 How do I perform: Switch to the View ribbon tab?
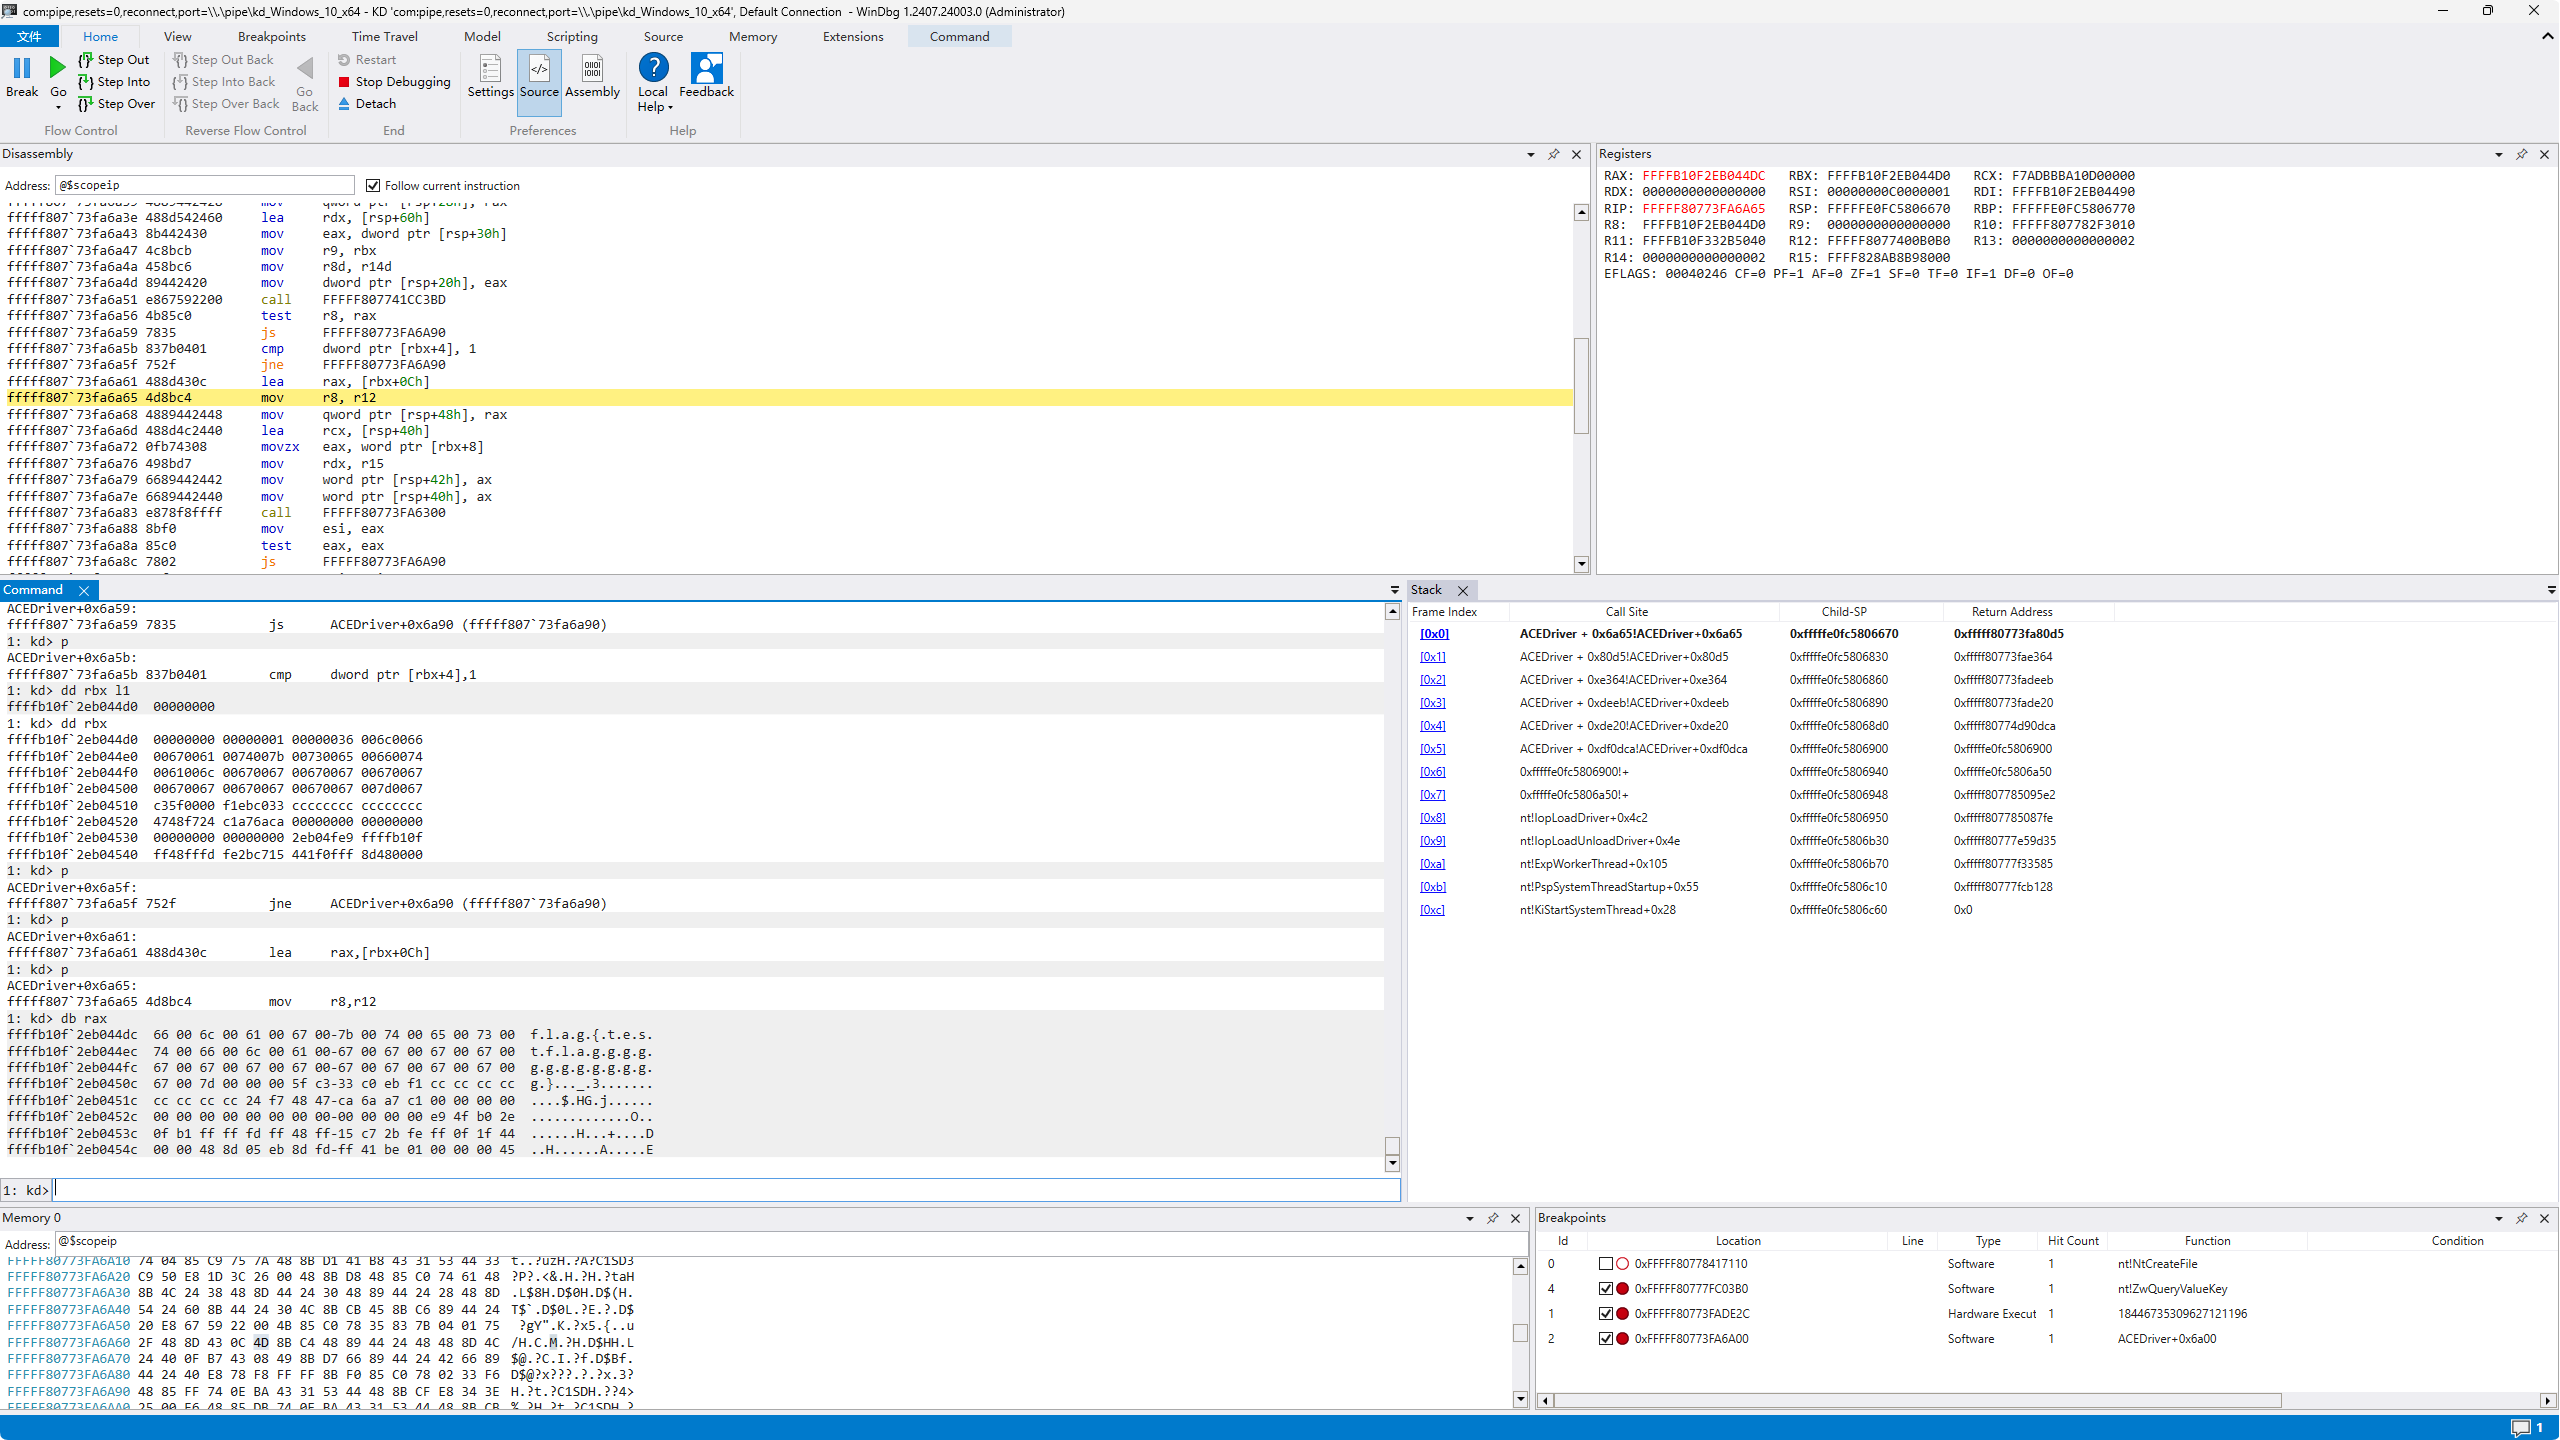tap(177, 36)
